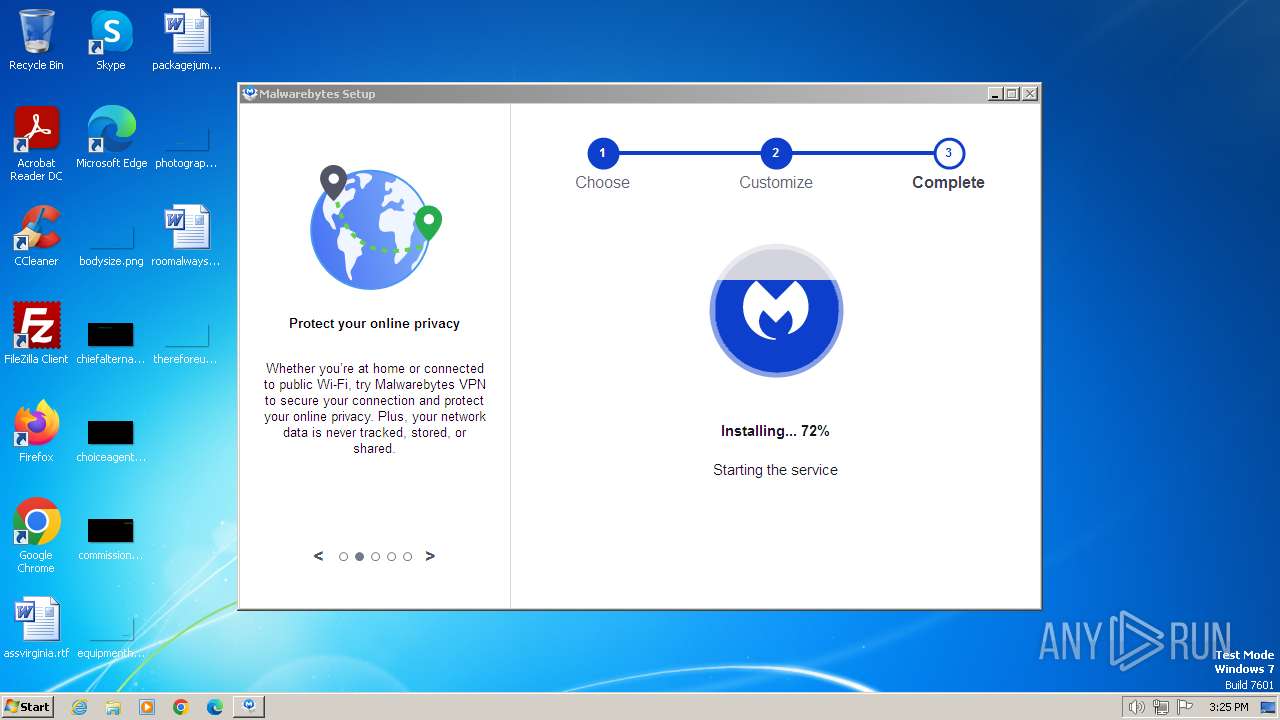Click the Start button

click(27, 706)
